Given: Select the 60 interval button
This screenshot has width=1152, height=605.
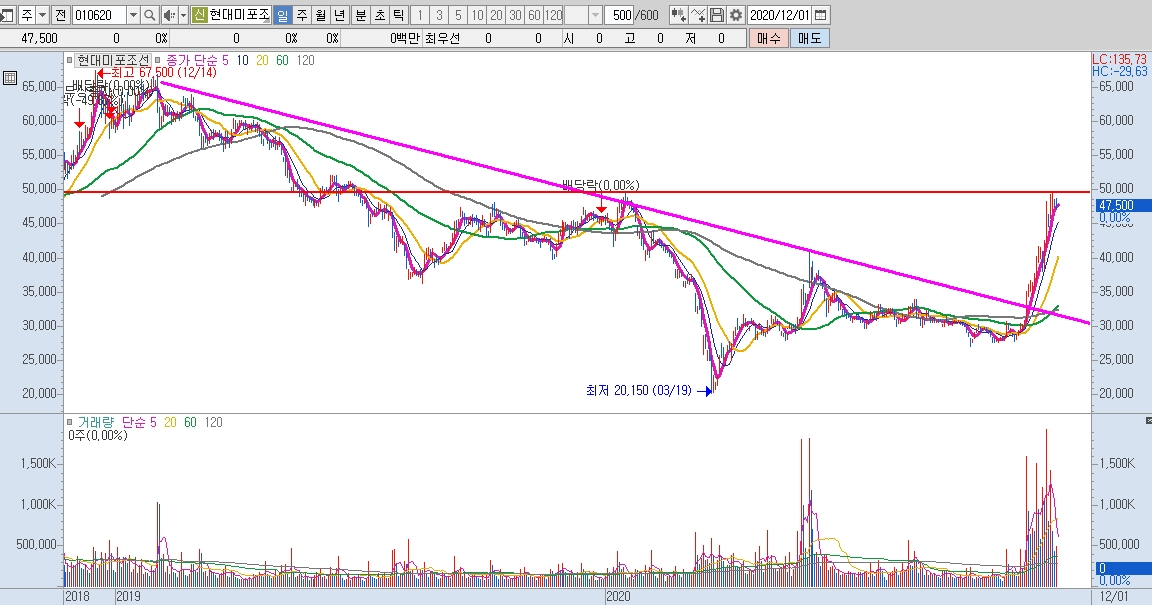Looking at the screenshot, I should [x=534, y=15].
